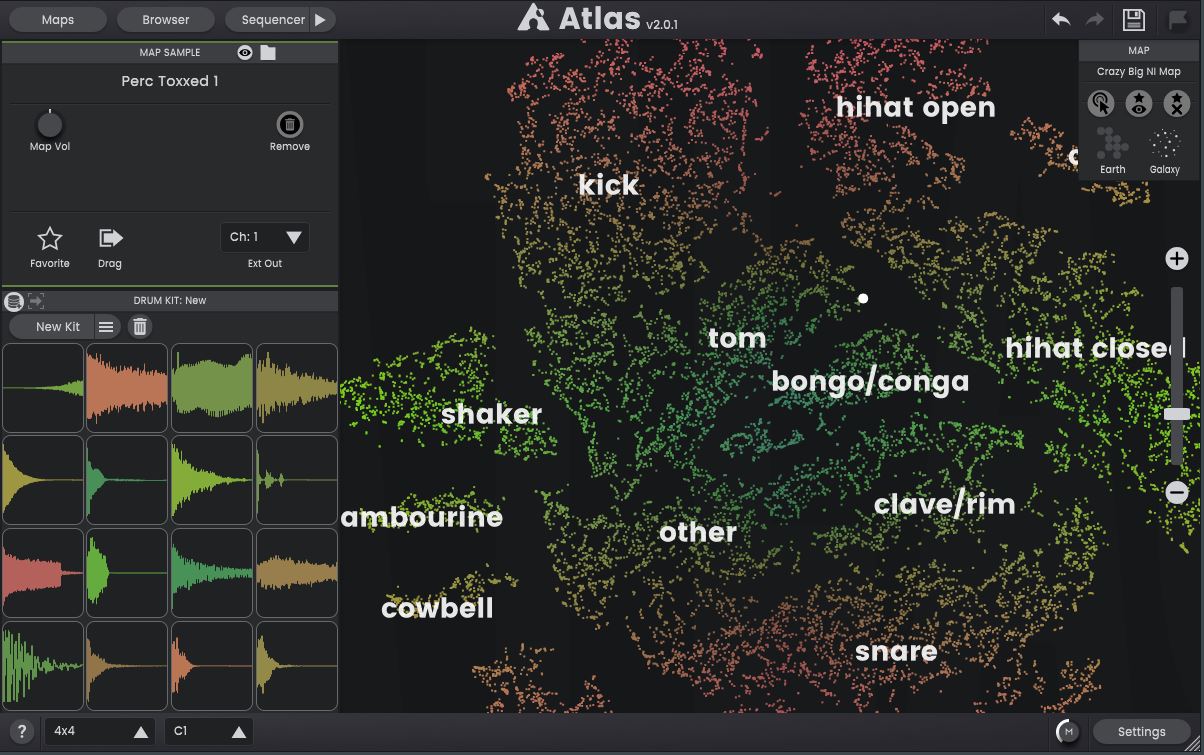Delete the drum kit with the trash icon
Viewport: 1204px width, 755px height.
click(140, 327)
